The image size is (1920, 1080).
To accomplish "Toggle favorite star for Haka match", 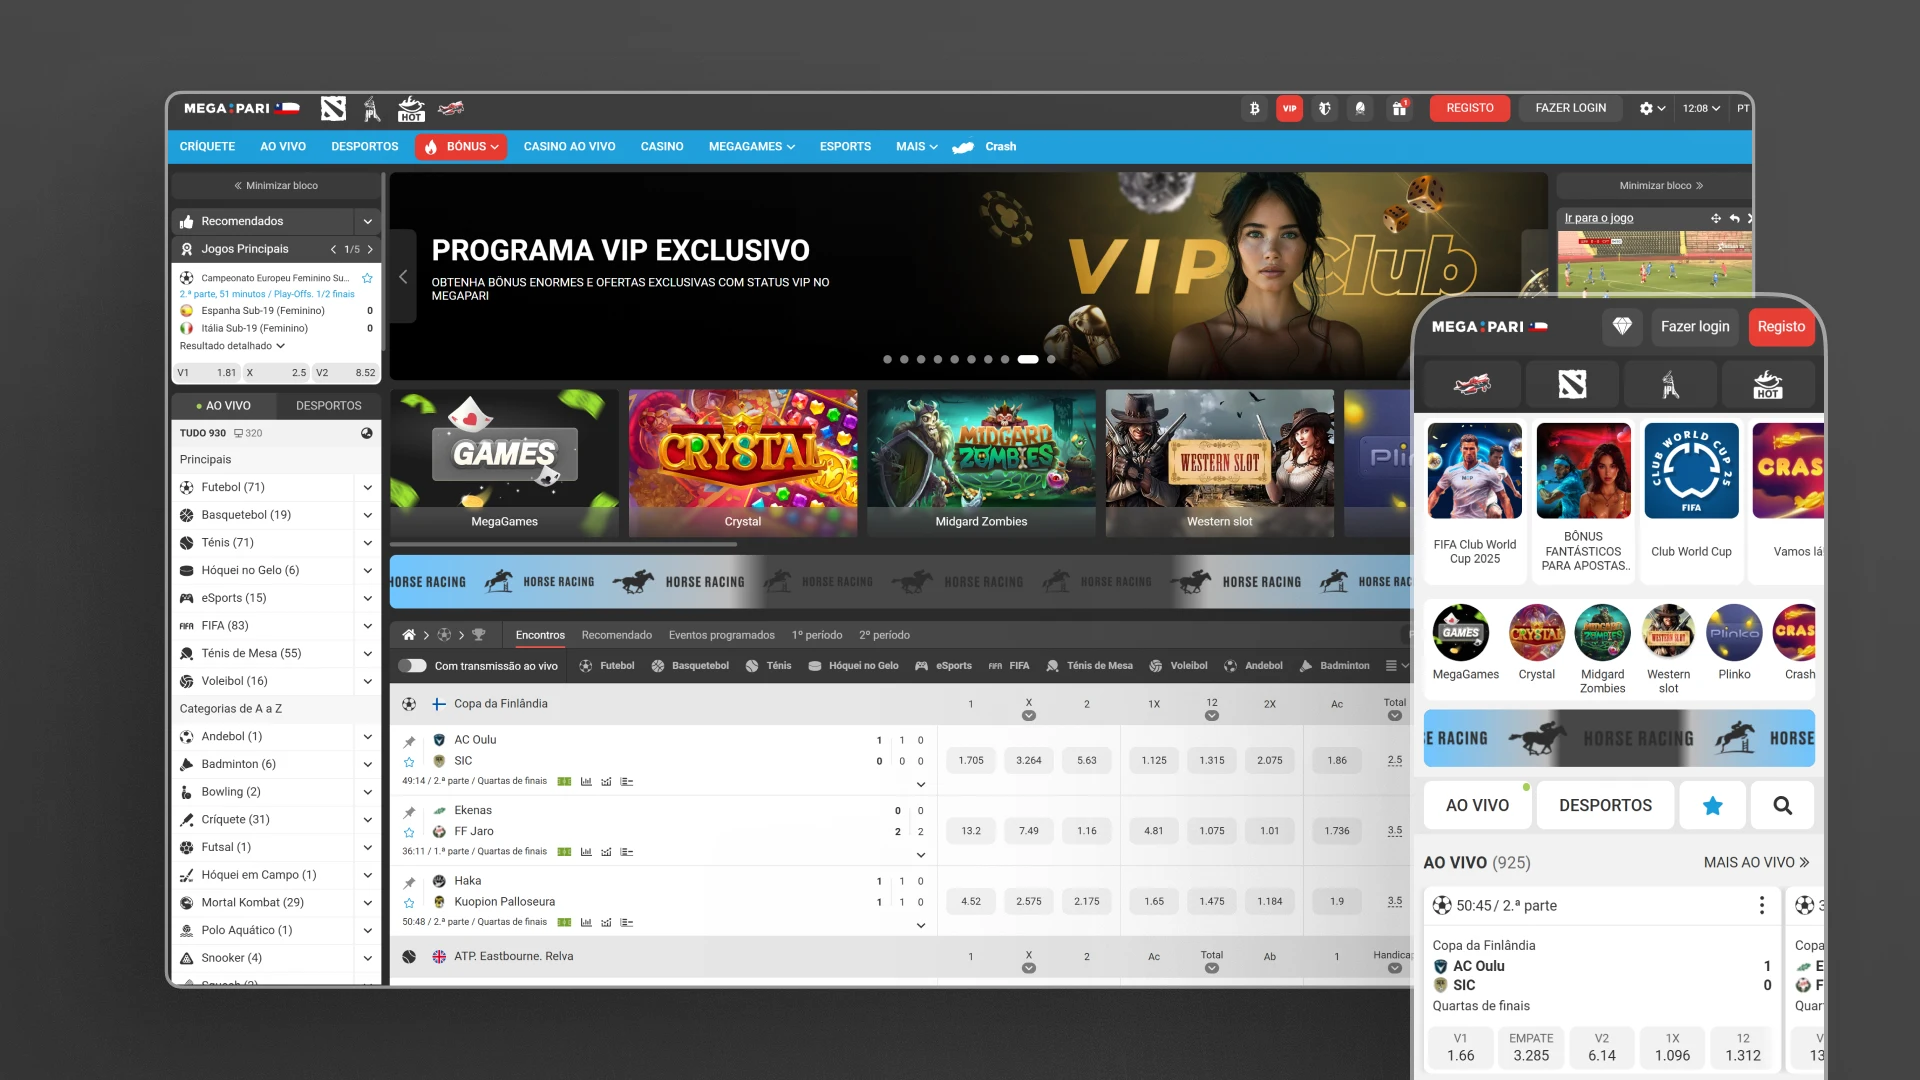I will [x=409, y=902].
